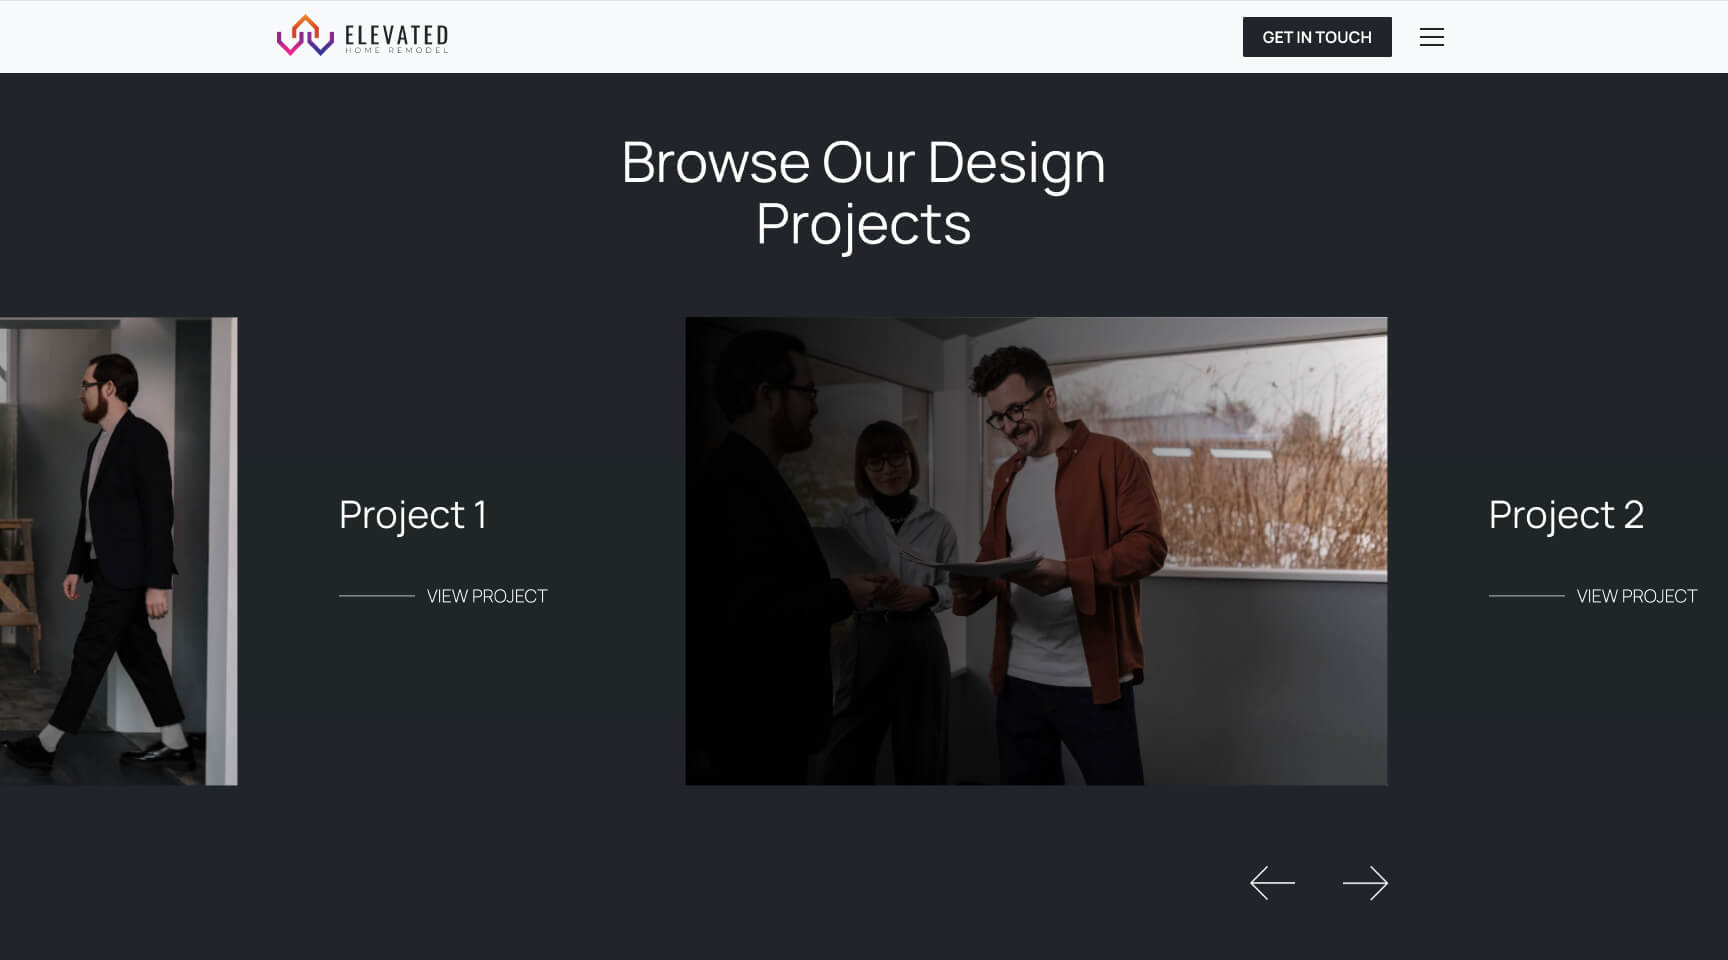Open View Project link under Project 1
Viewport: 1728px width, 960px height.
click(x=443, y=596)
